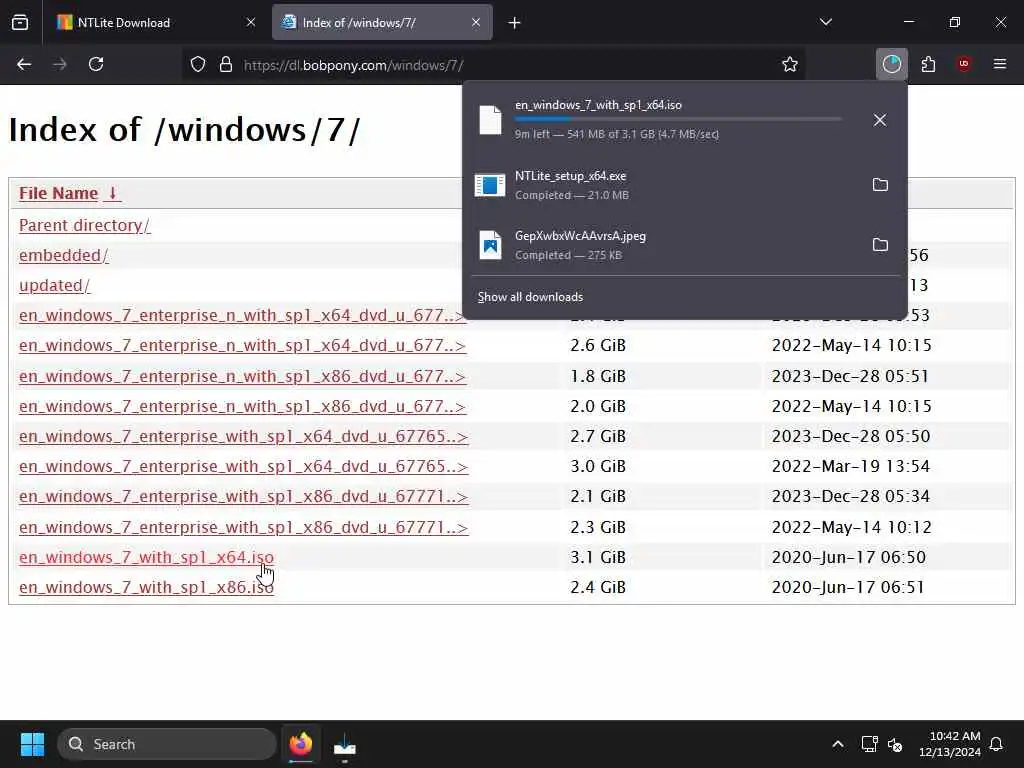Close the Index of /windows/7/ tab
Viewport: 1024px width, 768px height.
[x=476, y=23]
